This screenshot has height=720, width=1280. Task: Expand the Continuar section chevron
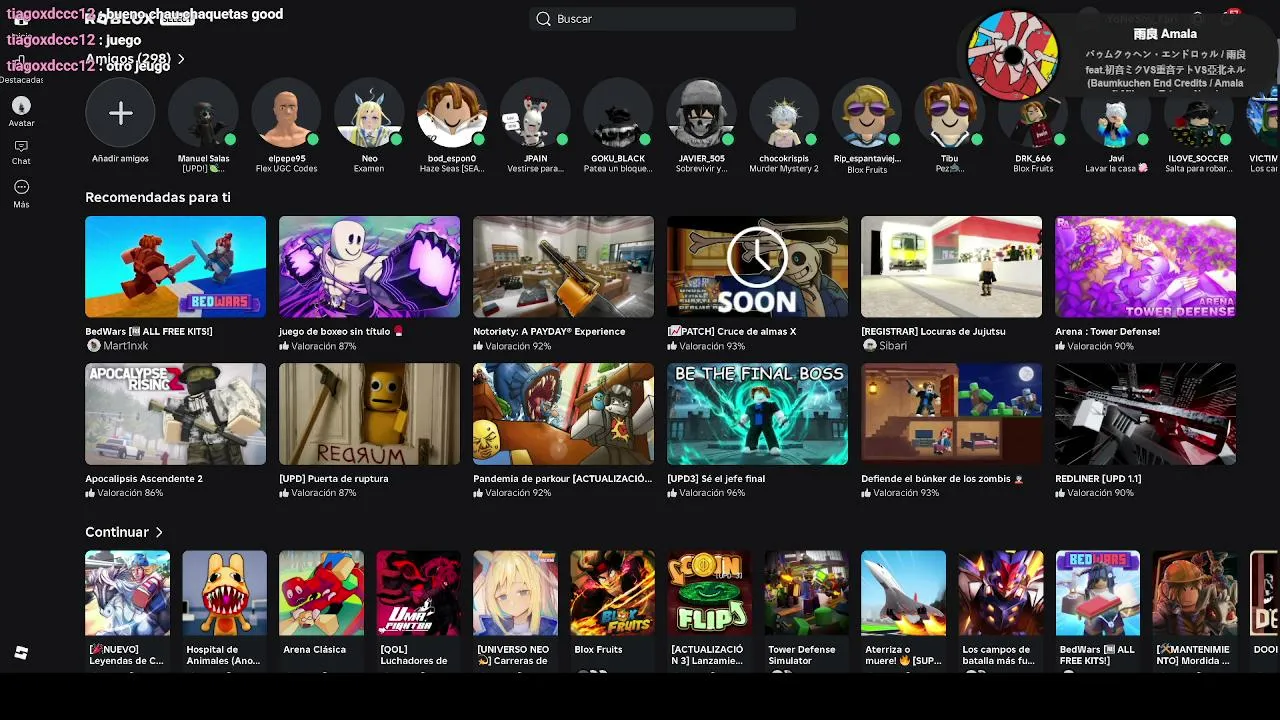(x=159, y=532)
